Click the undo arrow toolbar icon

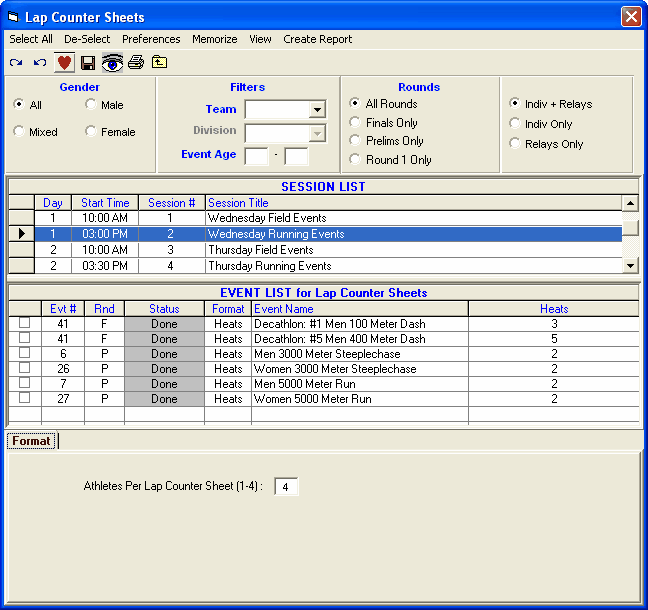tap(40, 63)
